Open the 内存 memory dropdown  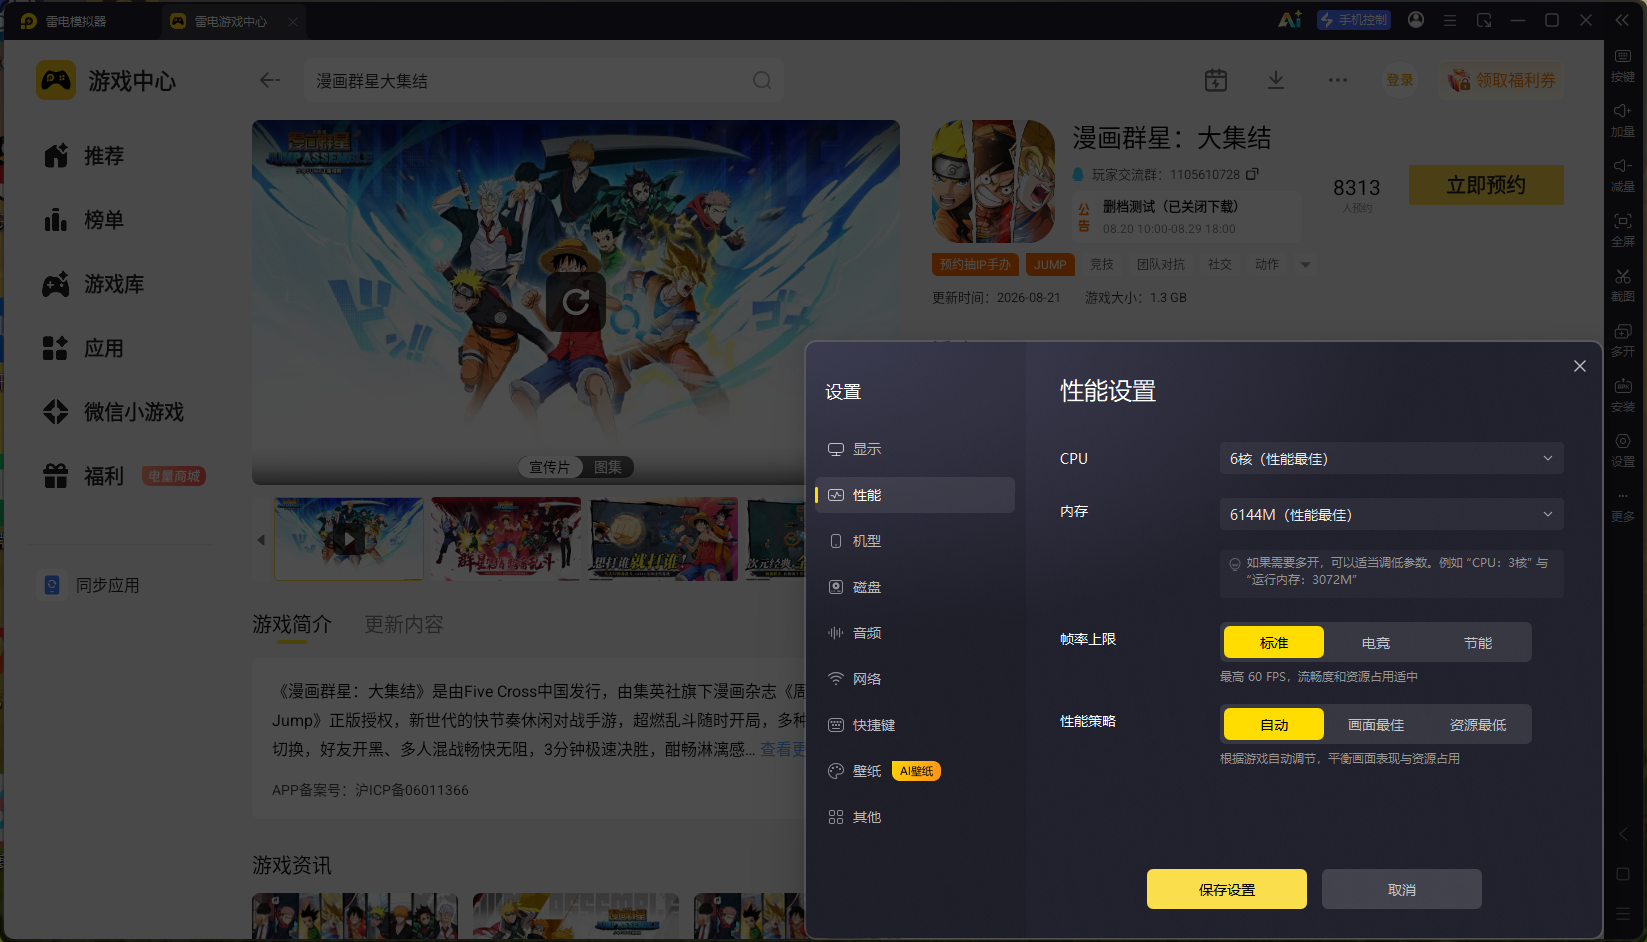(x=1391, y=515)
